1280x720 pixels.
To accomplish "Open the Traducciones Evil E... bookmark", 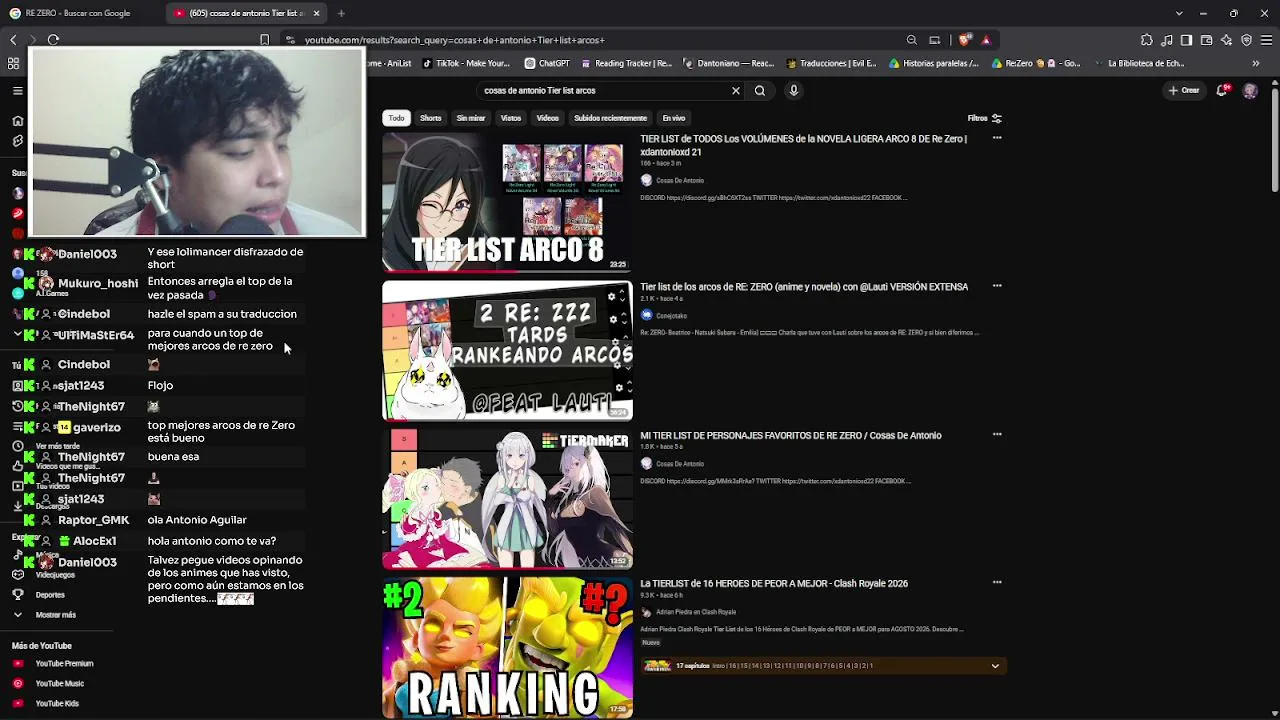I will pos(831,63).
